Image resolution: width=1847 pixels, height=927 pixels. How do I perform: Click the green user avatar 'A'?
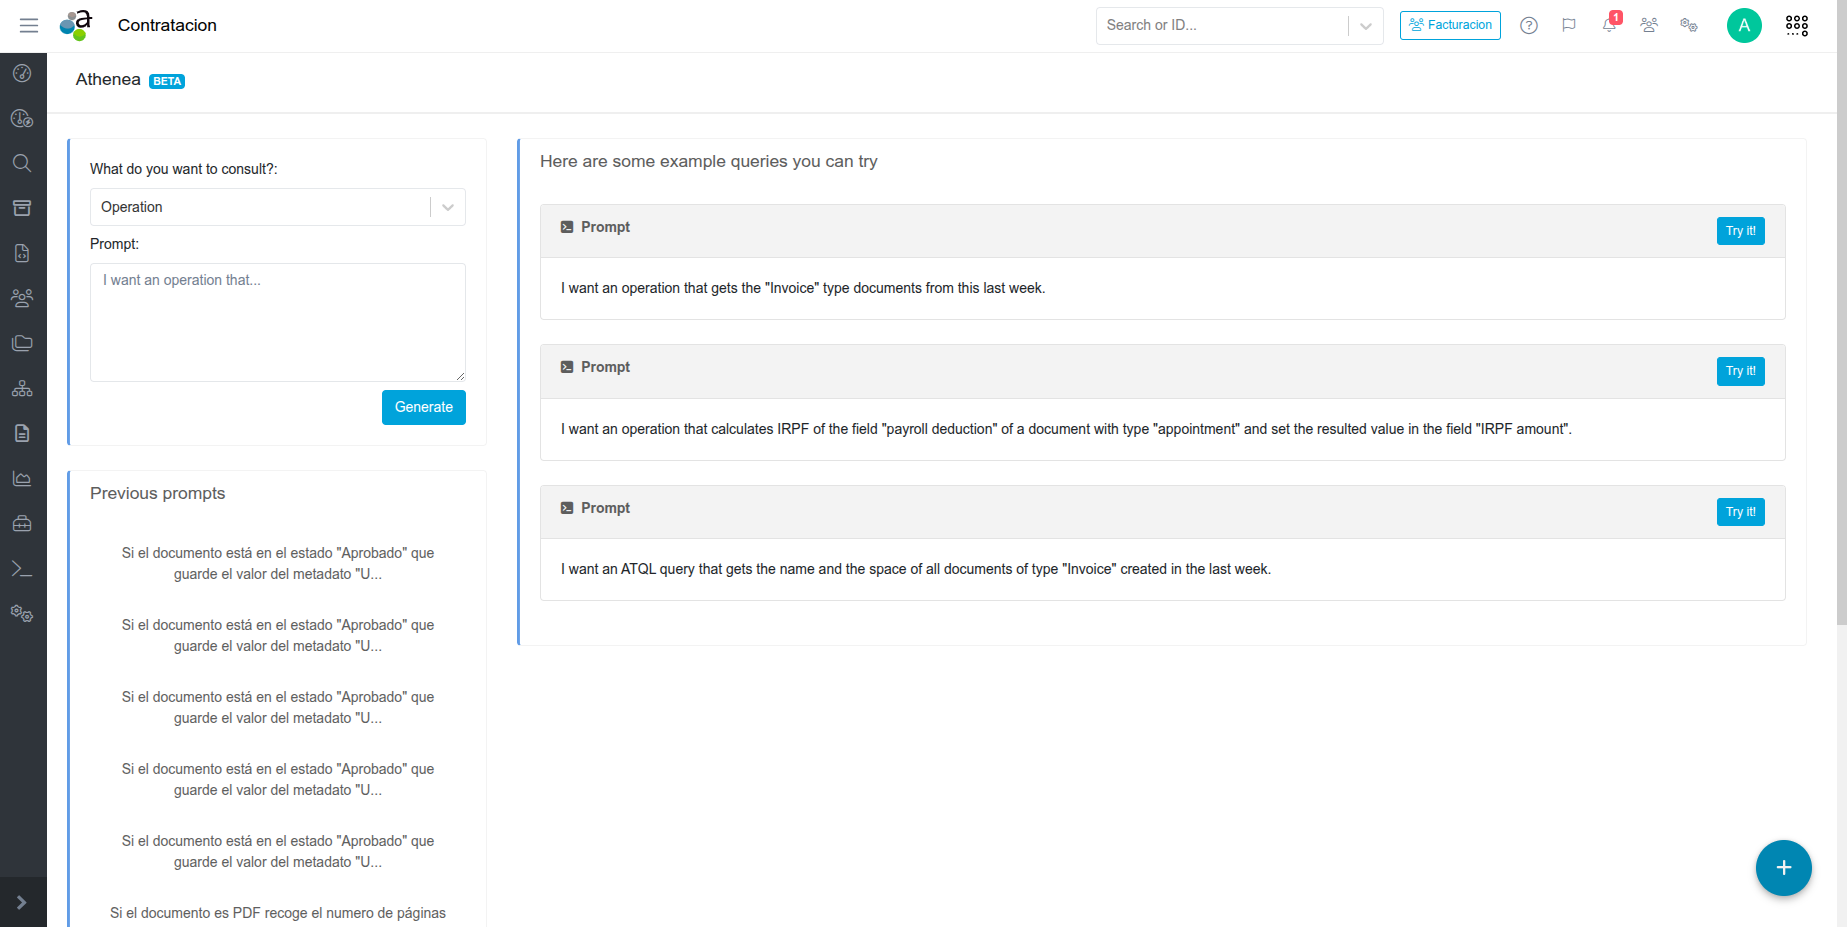1743,26
